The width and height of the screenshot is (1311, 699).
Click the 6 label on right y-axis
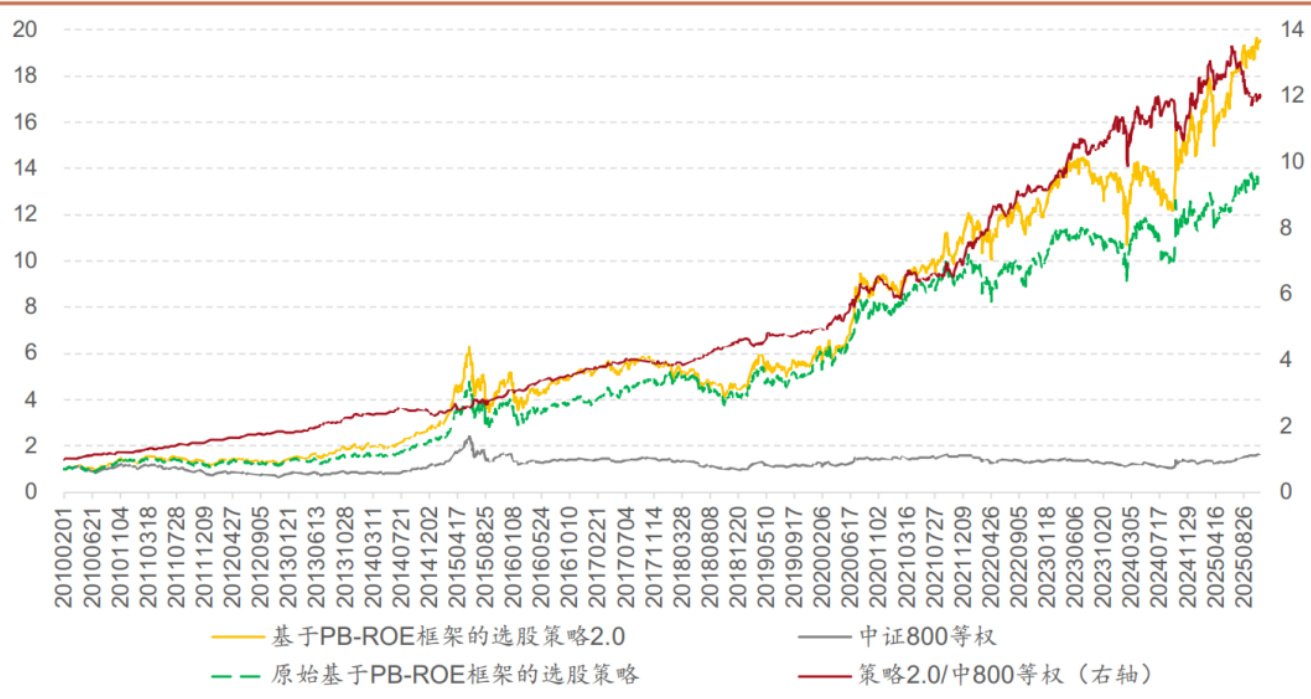(x=1286, y=293)
